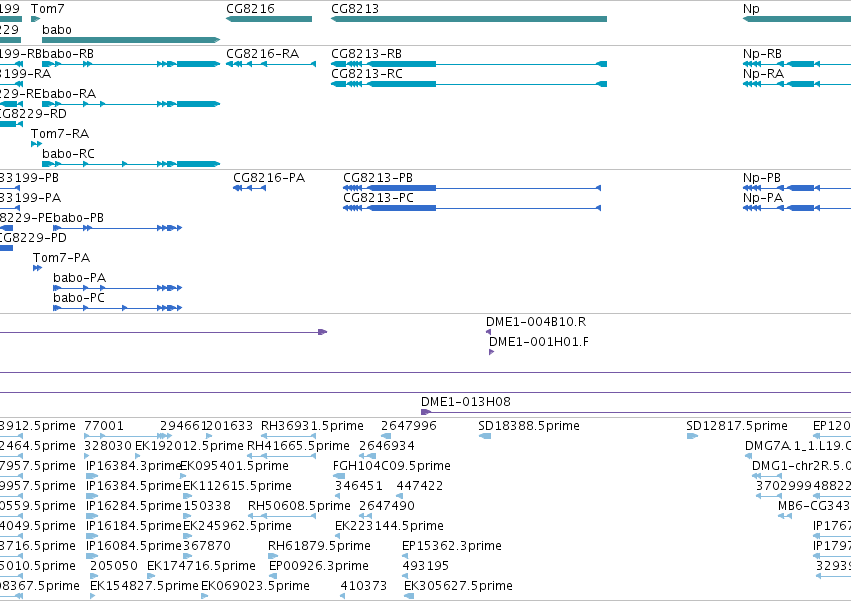
Task: Select the Np-PB coding sequence
Action: coord(797,188)
